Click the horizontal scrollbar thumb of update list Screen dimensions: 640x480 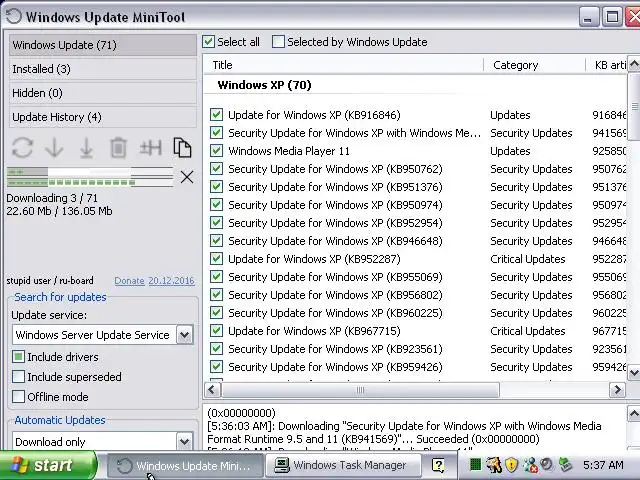pos(360,390)
